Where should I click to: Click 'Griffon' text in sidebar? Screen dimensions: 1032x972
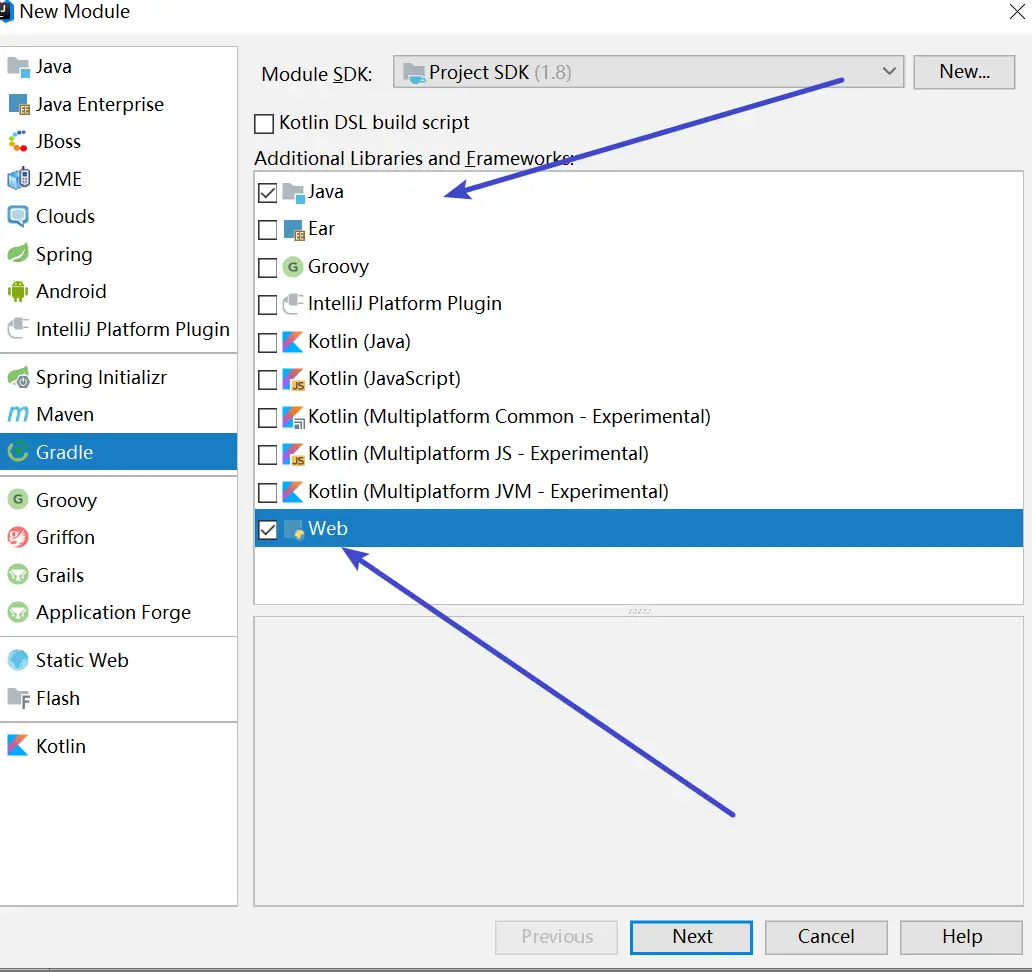[x=65, y=538]
